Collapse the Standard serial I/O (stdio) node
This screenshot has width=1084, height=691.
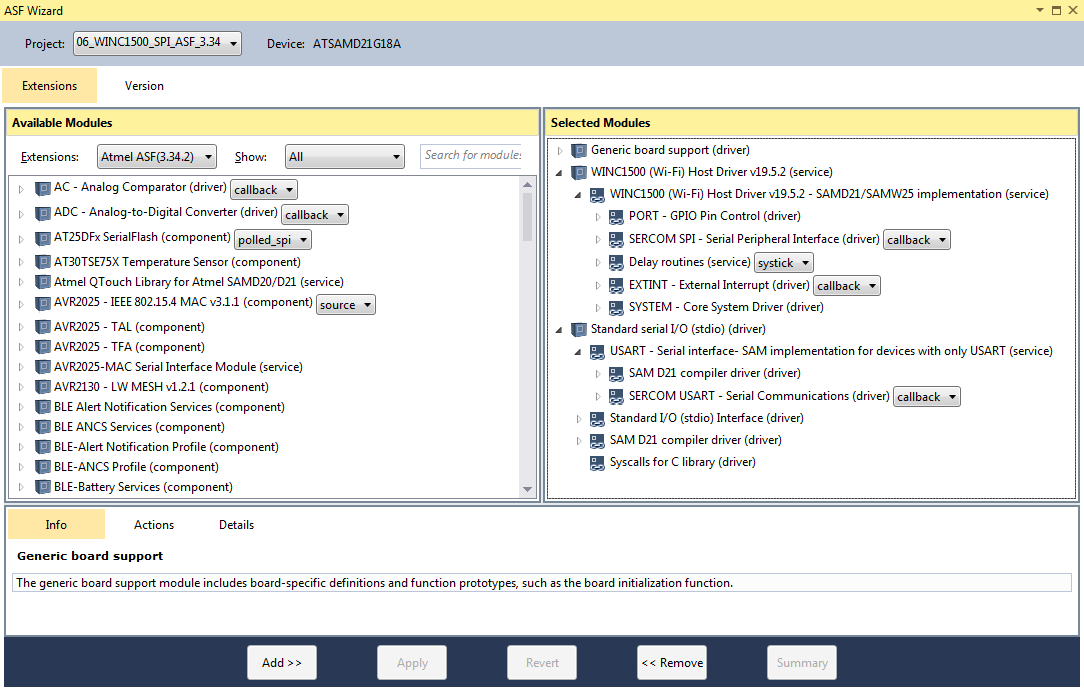tap(559, 330)
